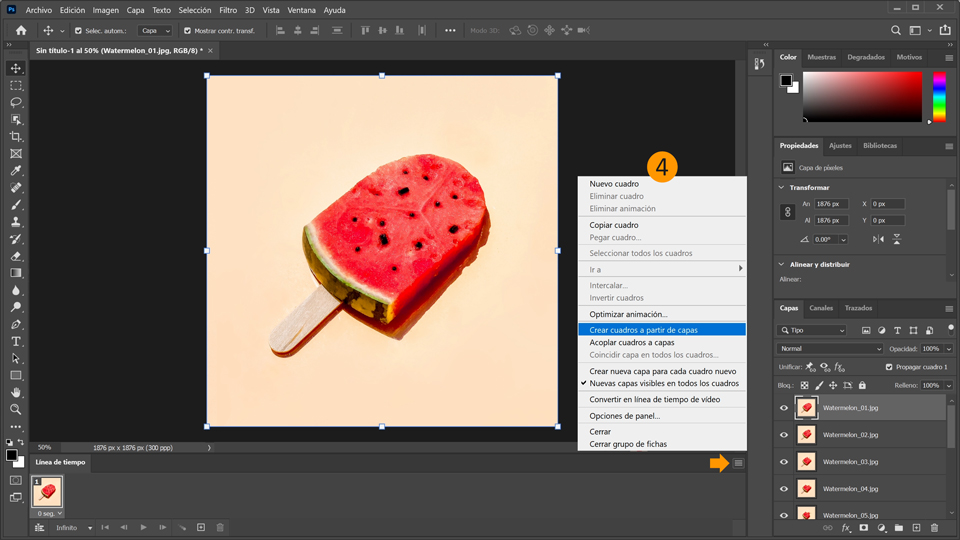Select the Lasso tool
Image resolution: width=960 pixels, height=540 pixels.
coord(16,103)
